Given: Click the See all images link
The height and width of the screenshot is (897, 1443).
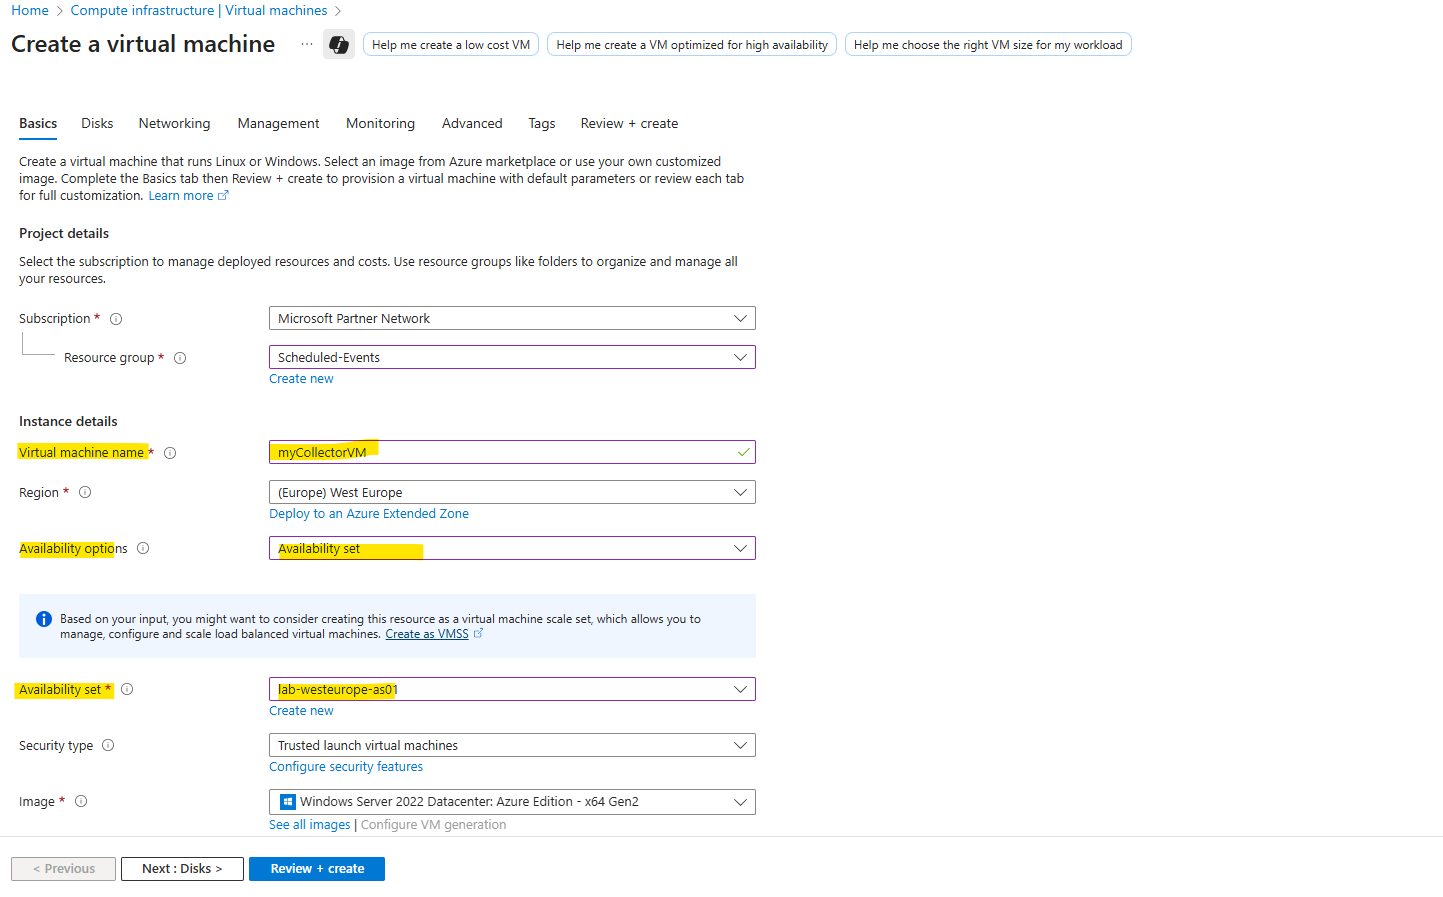Looking at the screenshot, I should (310, 825).
